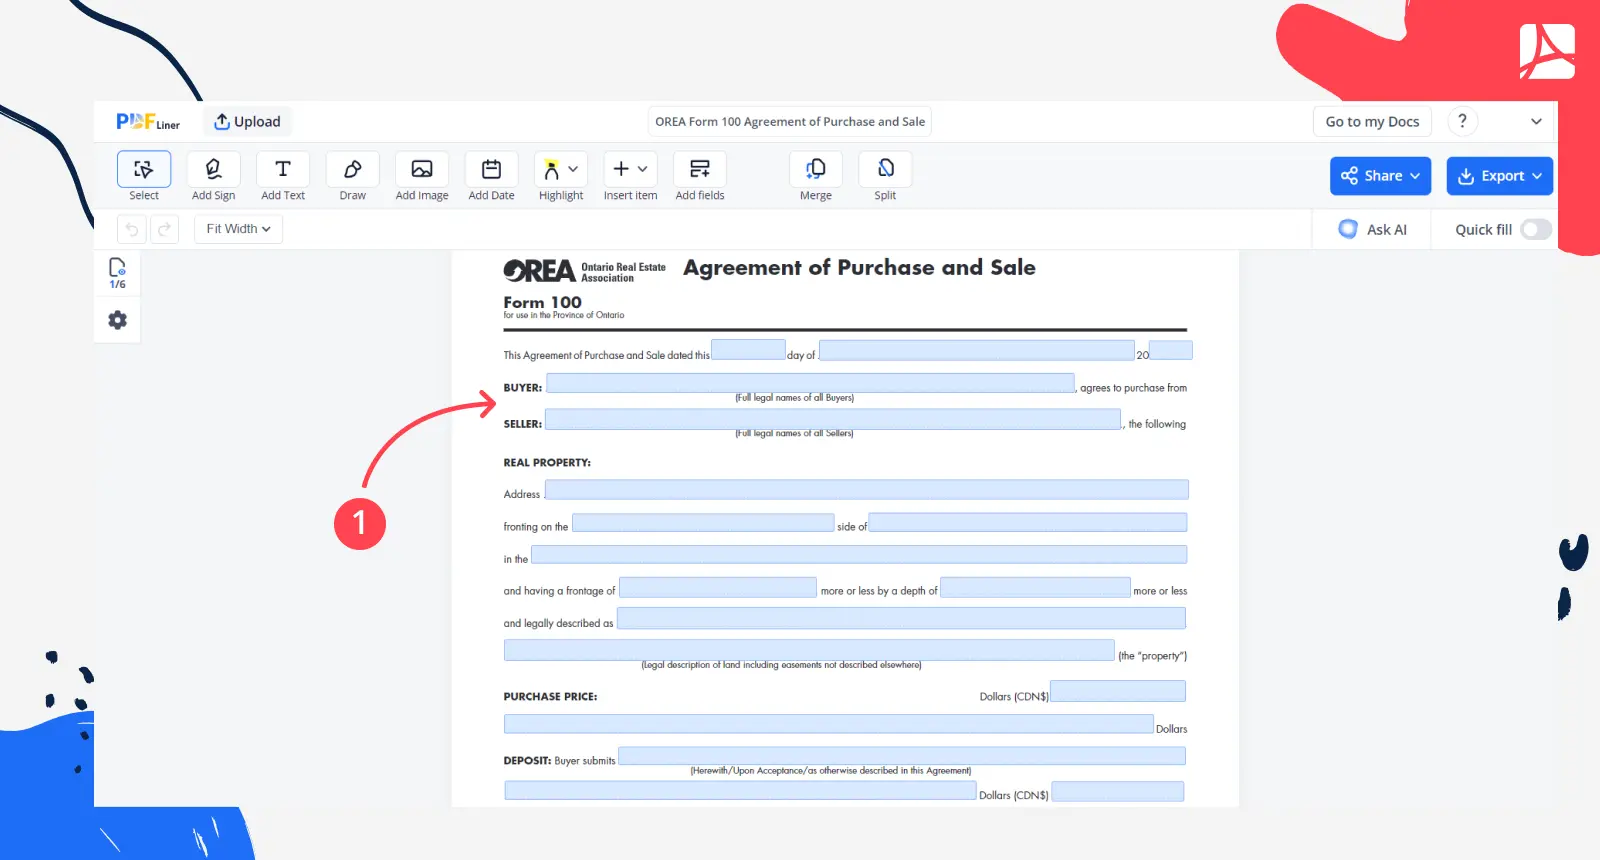Viewport: 1600px width, 860px height.
Task: Open the Highlight options chevron
Action: [573, 169]
